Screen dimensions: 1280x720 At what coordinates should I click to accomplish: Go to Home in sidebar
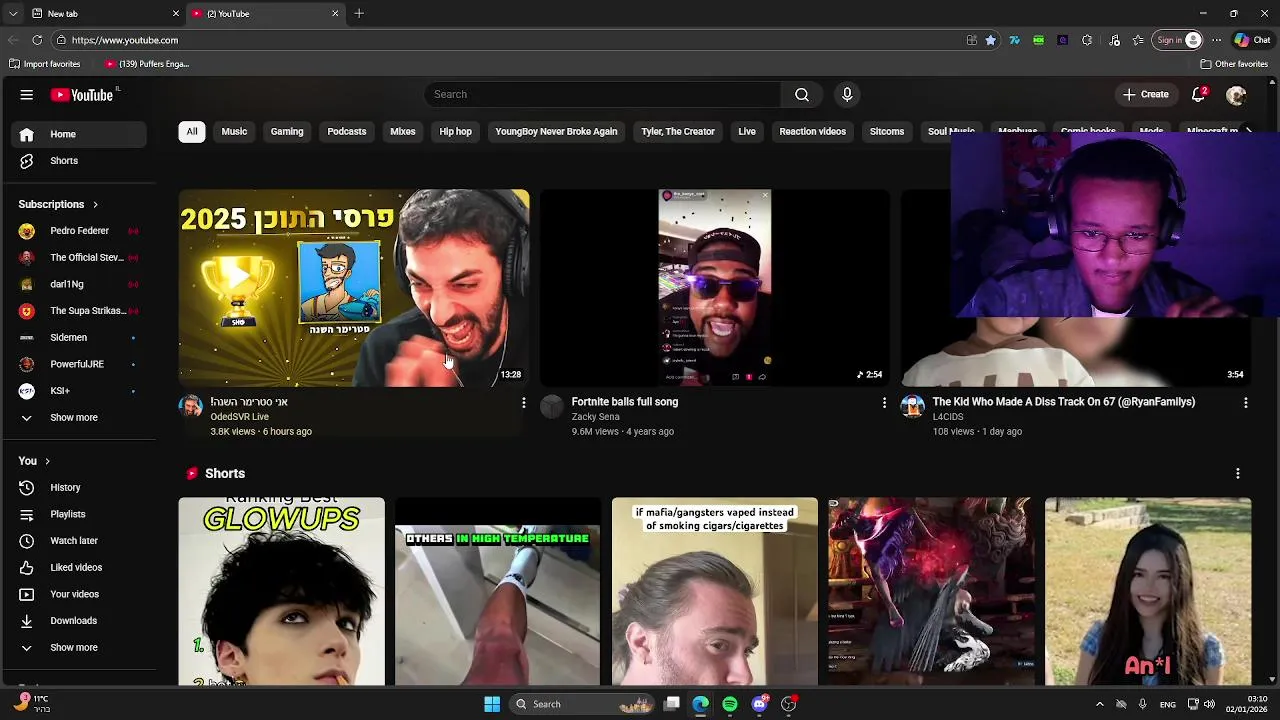pos(79,134)
